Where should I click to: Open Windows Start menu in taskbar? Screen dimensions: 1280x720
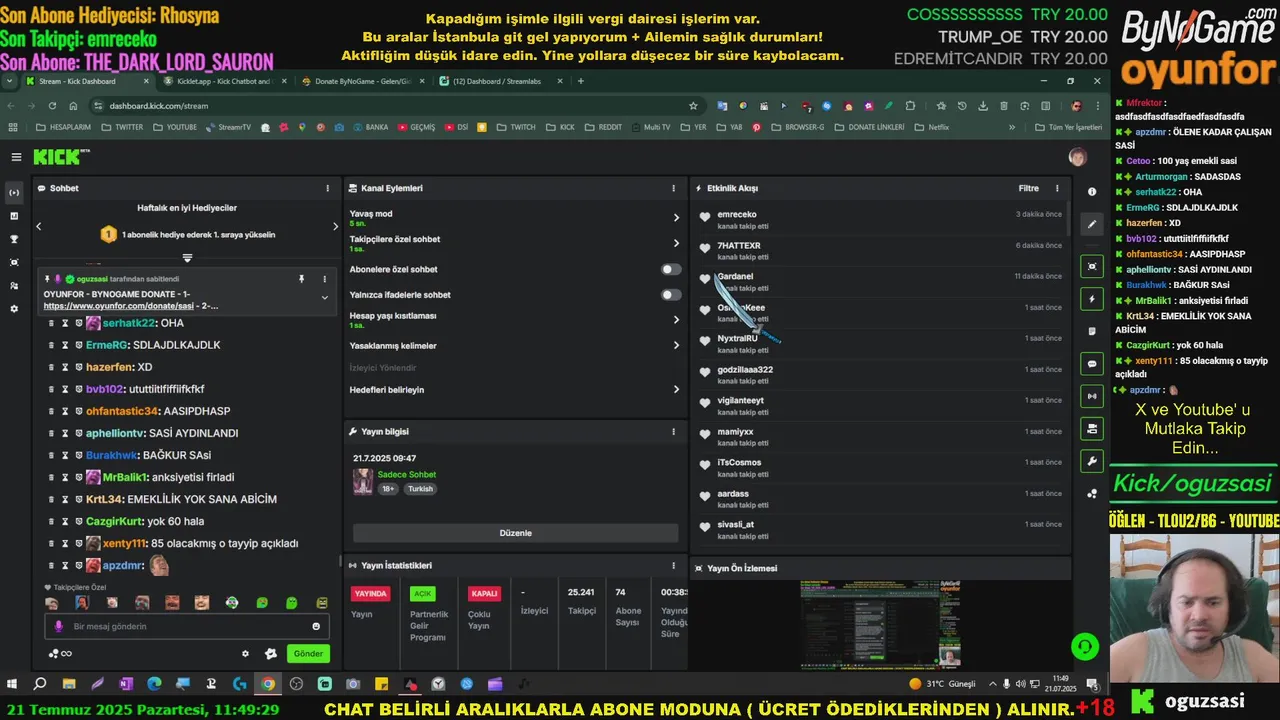pyautogui.click(x=12, y=684)
